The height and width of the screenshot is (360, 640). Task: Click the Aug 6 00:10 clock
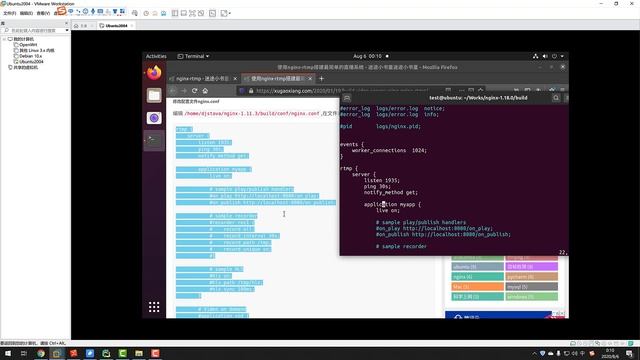367,56
